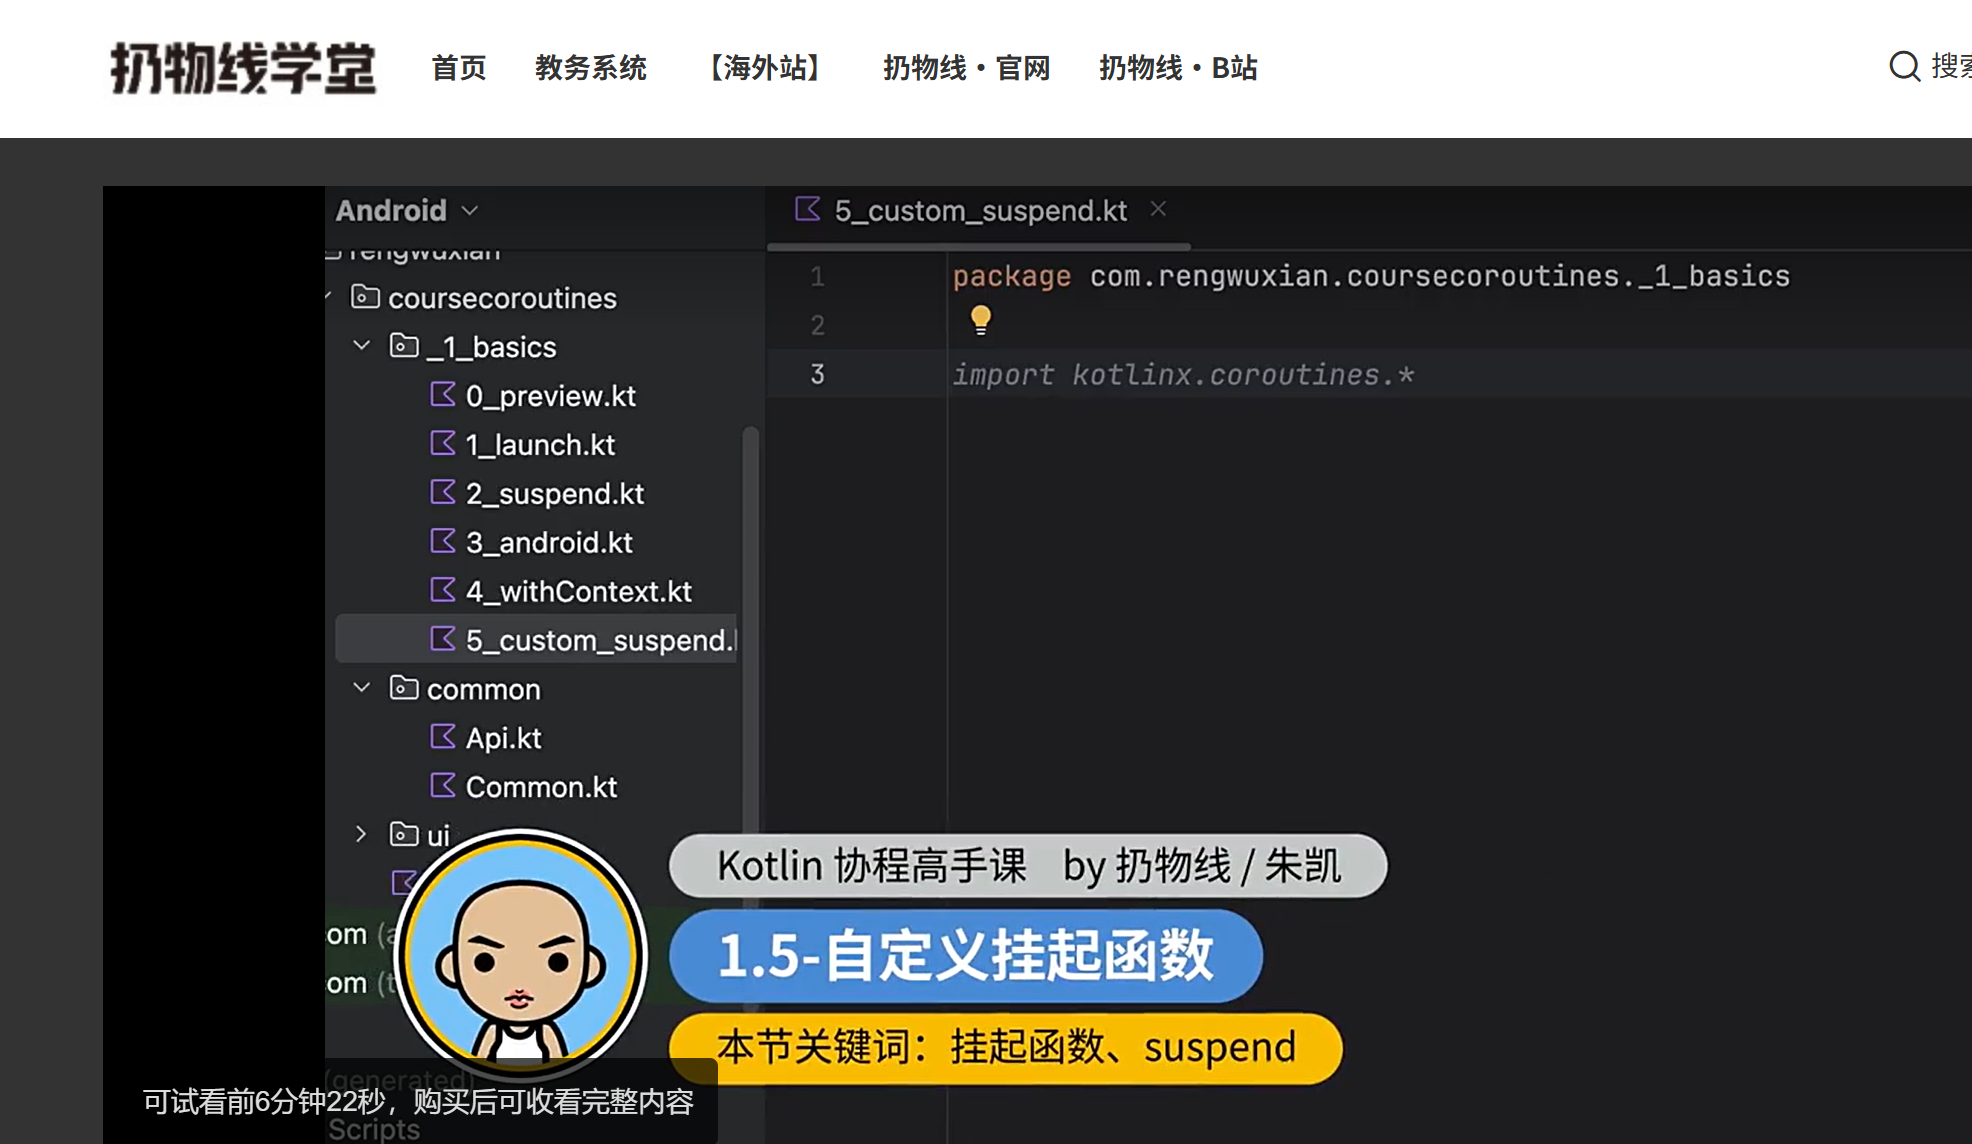Open the Android project view dropdown

407,211
